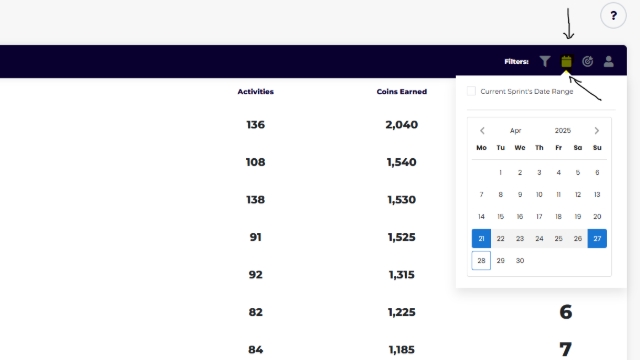The height and width of the screenshot is (360, 640).
Task: Click the 2,040 coins value
Action: [x=402, y=124]
